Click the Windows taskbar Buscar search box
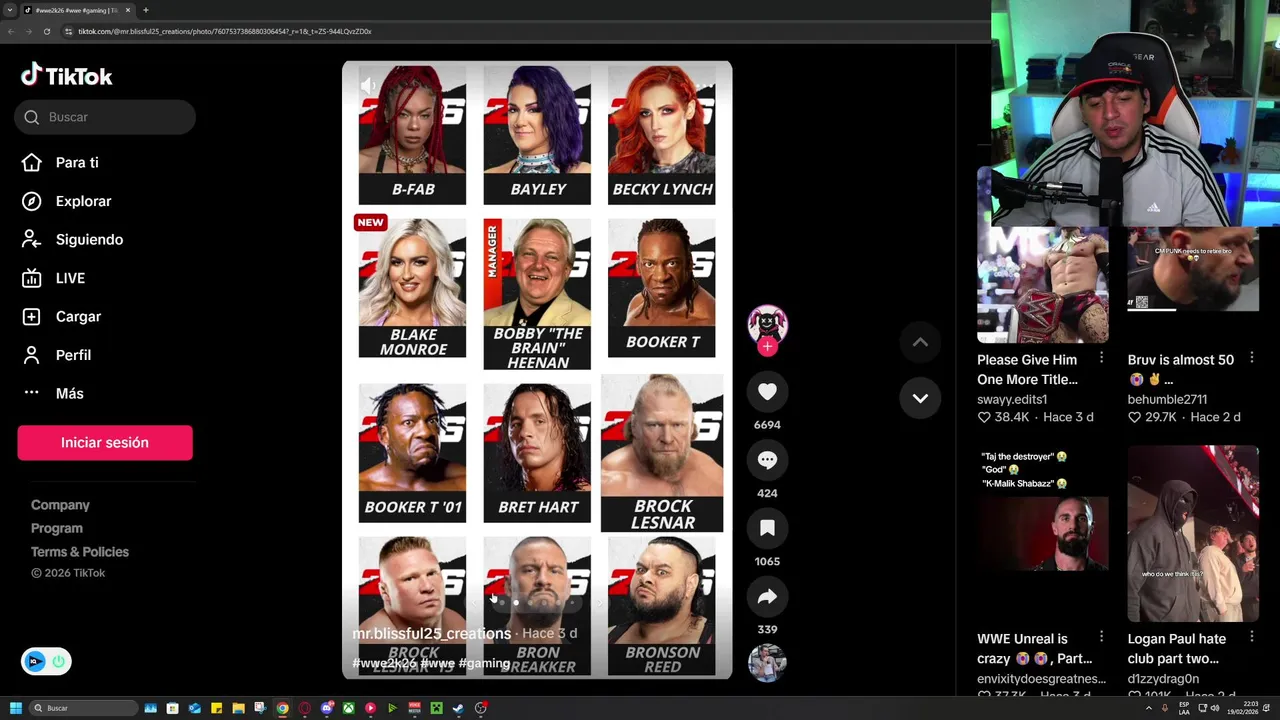1280x720 pixels. tap(83, 708)
